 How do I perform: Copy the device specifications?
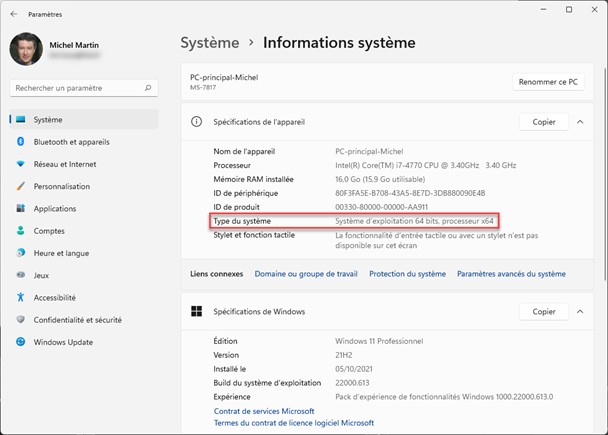click(543, 122)
